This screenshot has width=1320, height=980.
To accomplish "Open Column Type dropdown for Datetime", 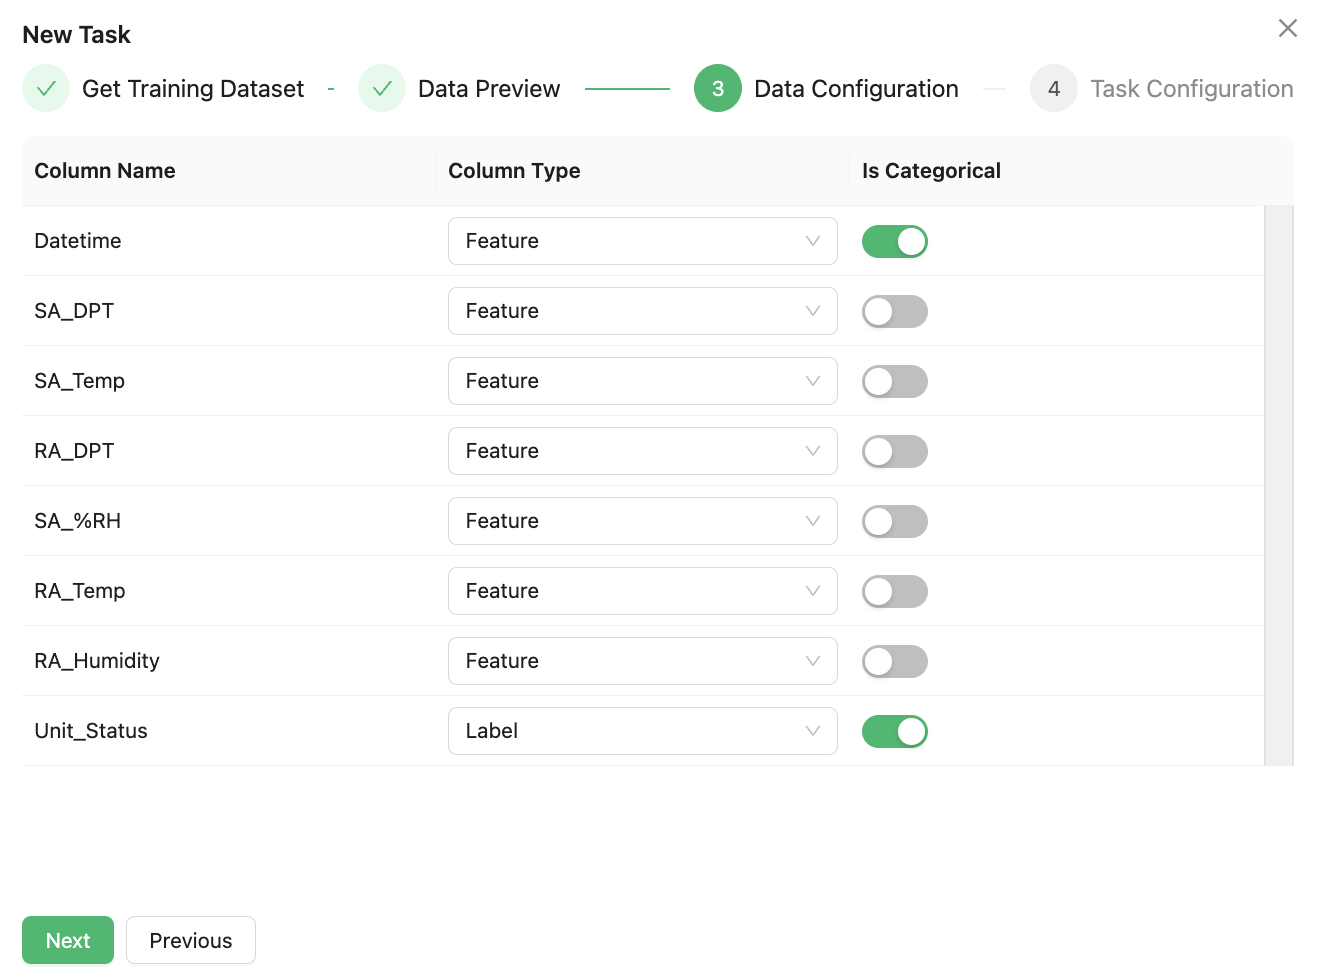I will [642, 242].
